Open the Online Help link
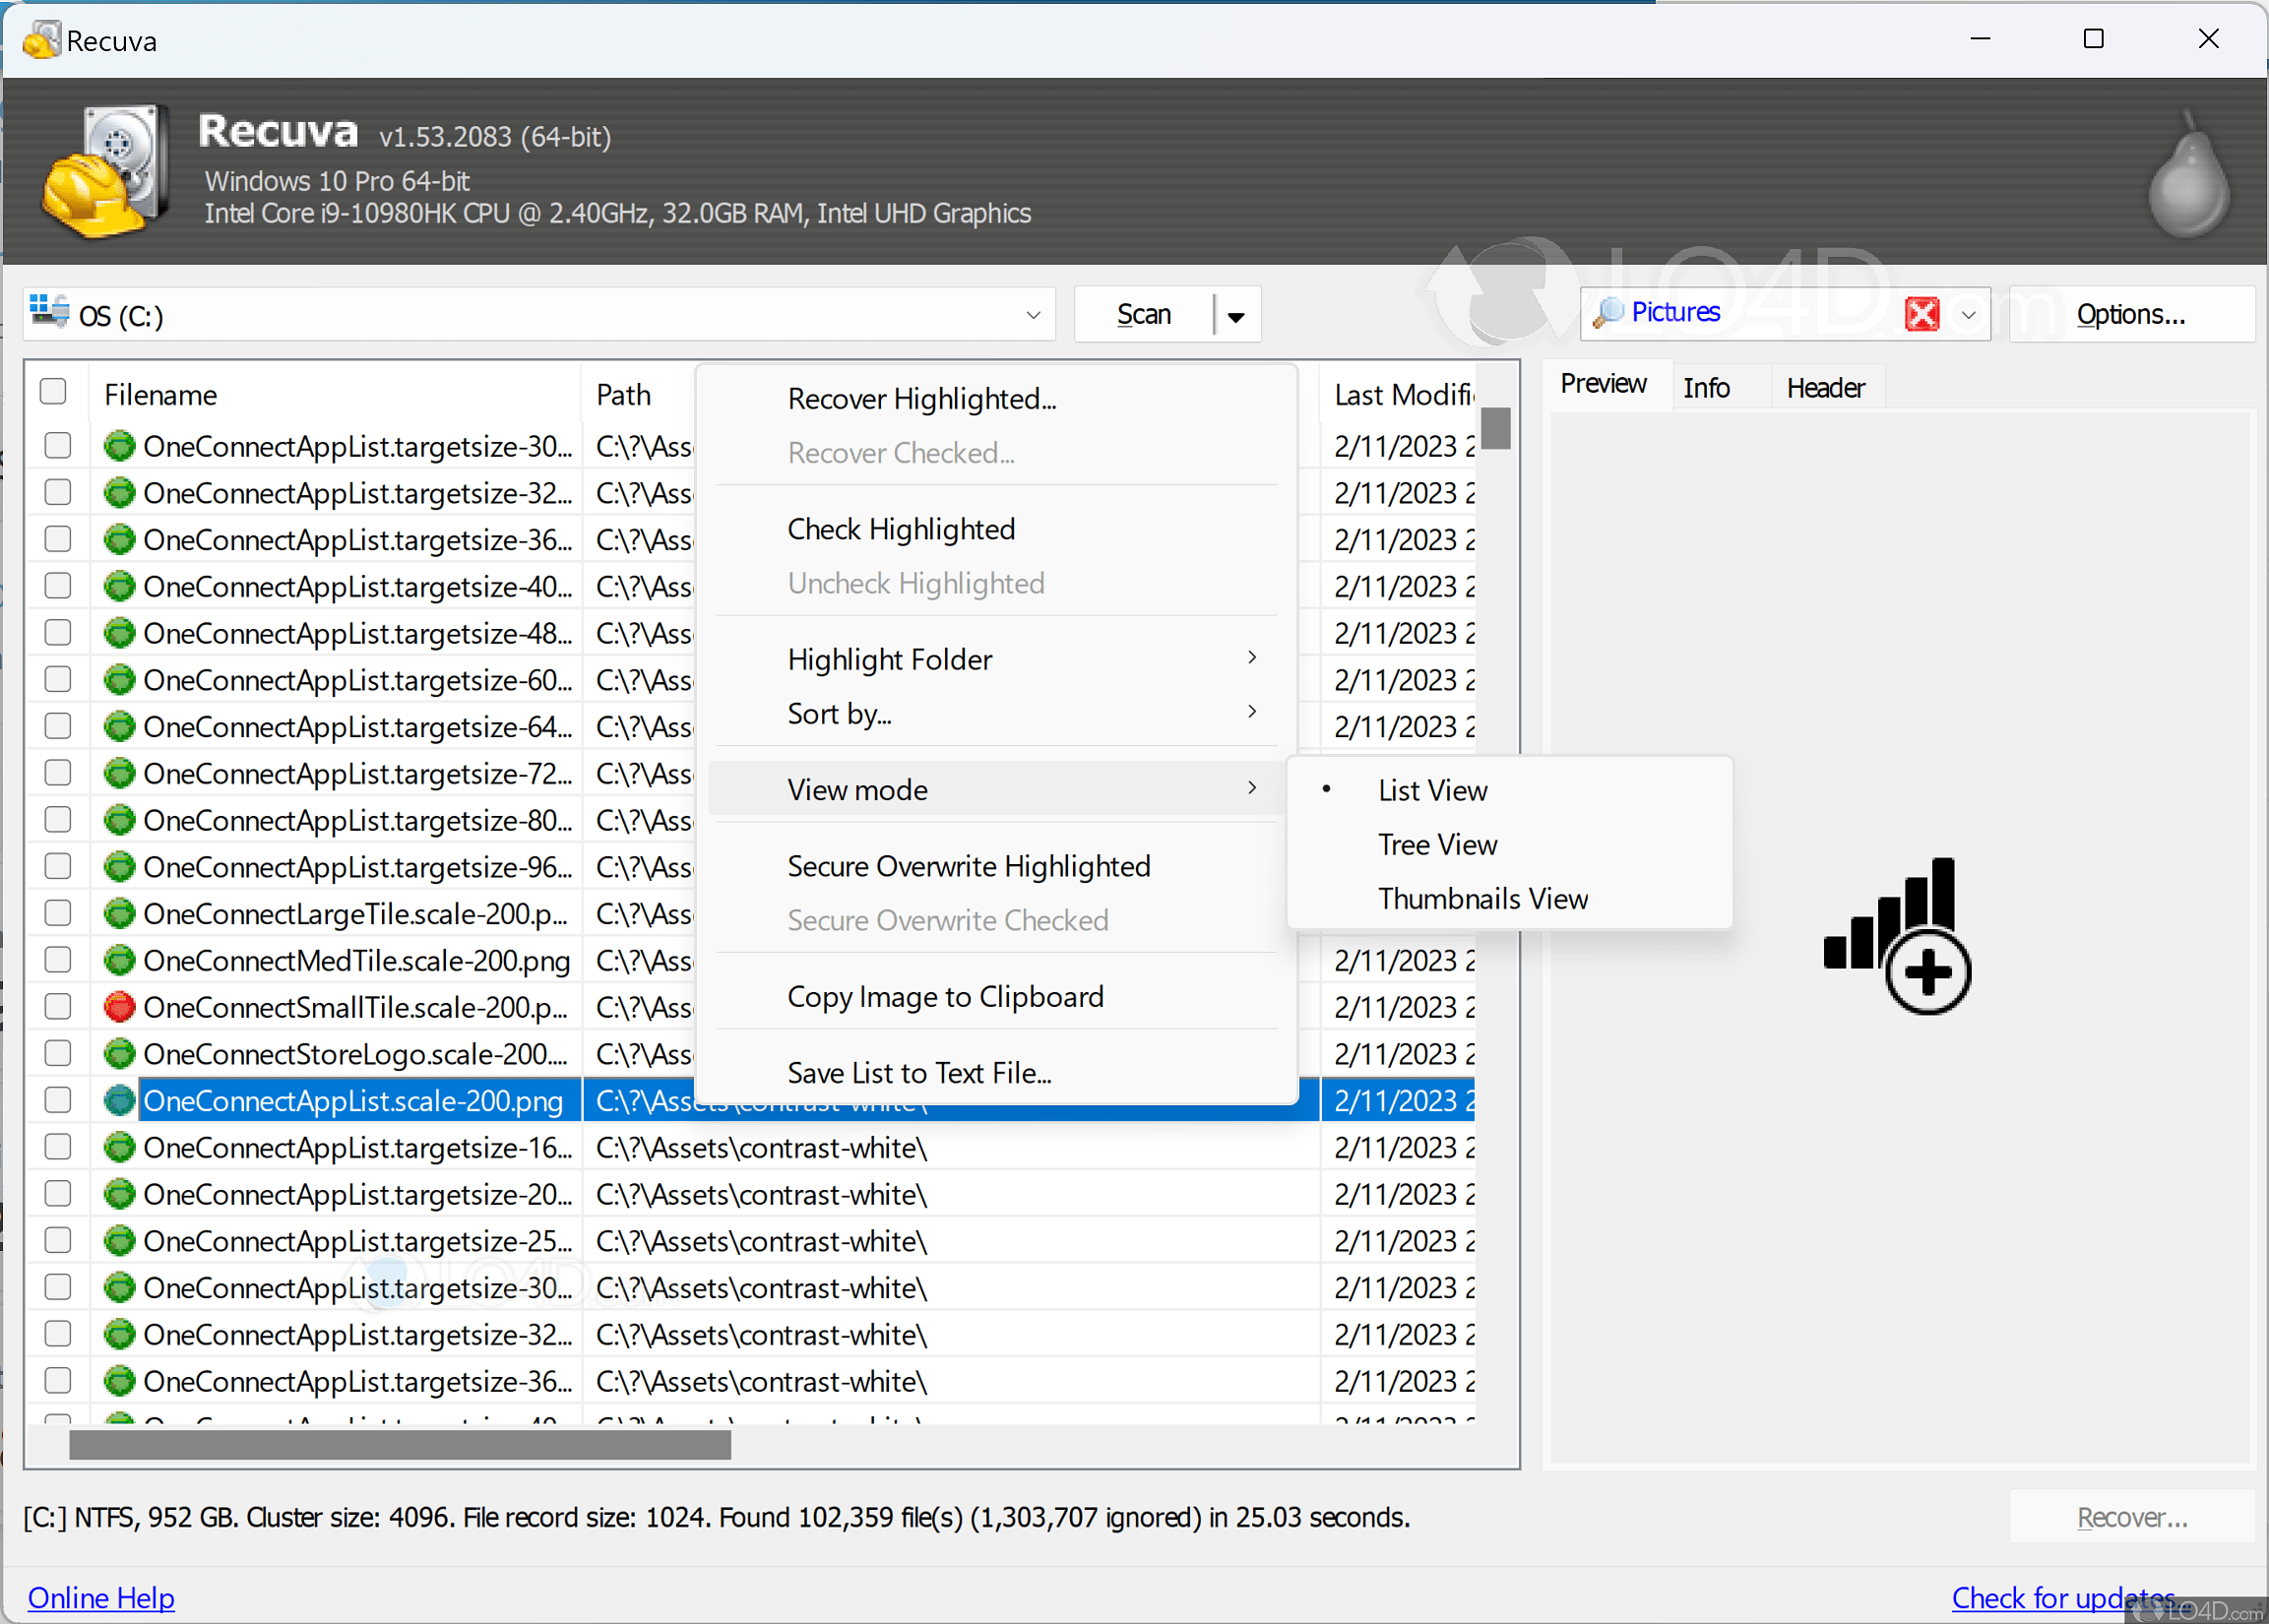This screenshot has width=2269, height=1624. [101, 1597]
